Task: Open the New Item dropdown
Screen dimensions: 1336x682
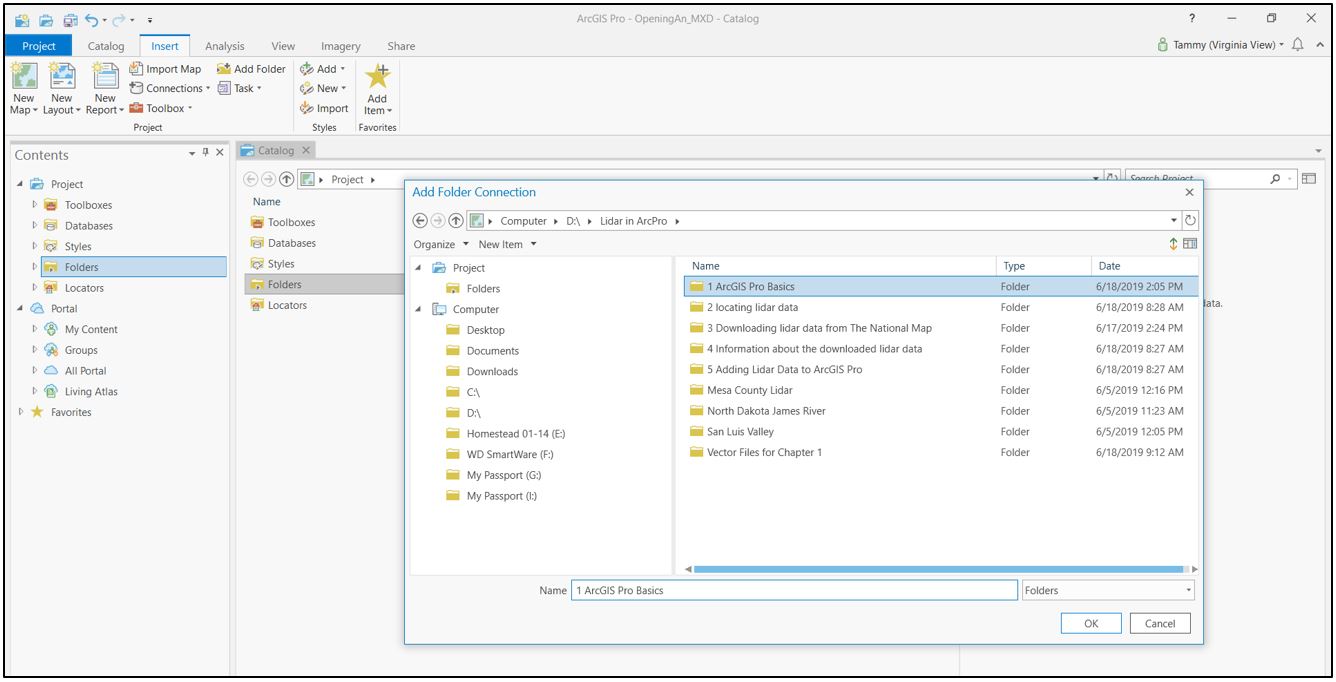Action: tap(501, 242)
